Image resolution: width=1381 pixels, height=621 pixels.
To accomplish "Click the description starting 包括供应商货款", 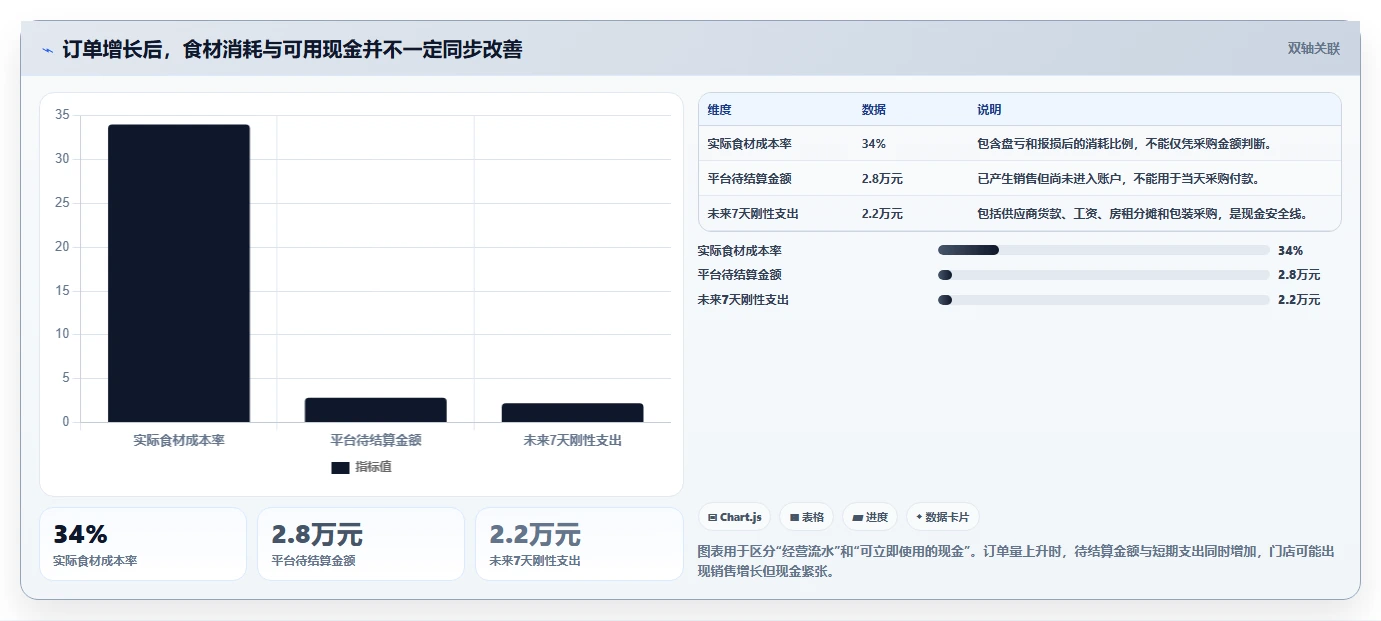I will 1142,214.
